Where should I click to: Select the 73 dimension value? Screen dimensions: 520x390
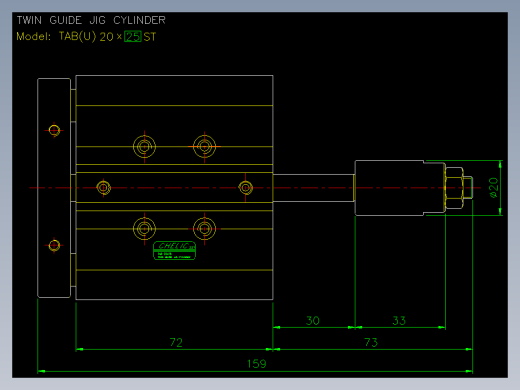(371, 342)
